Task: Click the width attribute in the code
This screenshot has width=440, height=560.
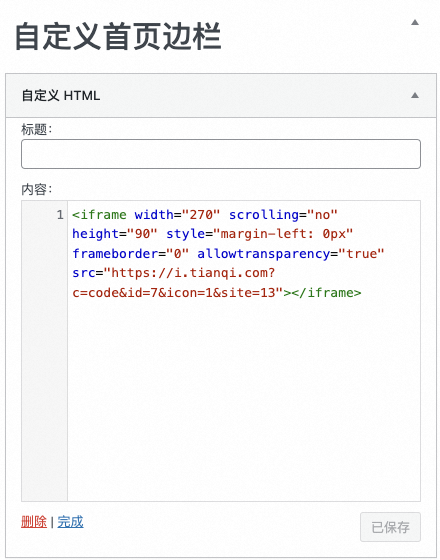Action: pyautogui.click(x=154, y=215)
